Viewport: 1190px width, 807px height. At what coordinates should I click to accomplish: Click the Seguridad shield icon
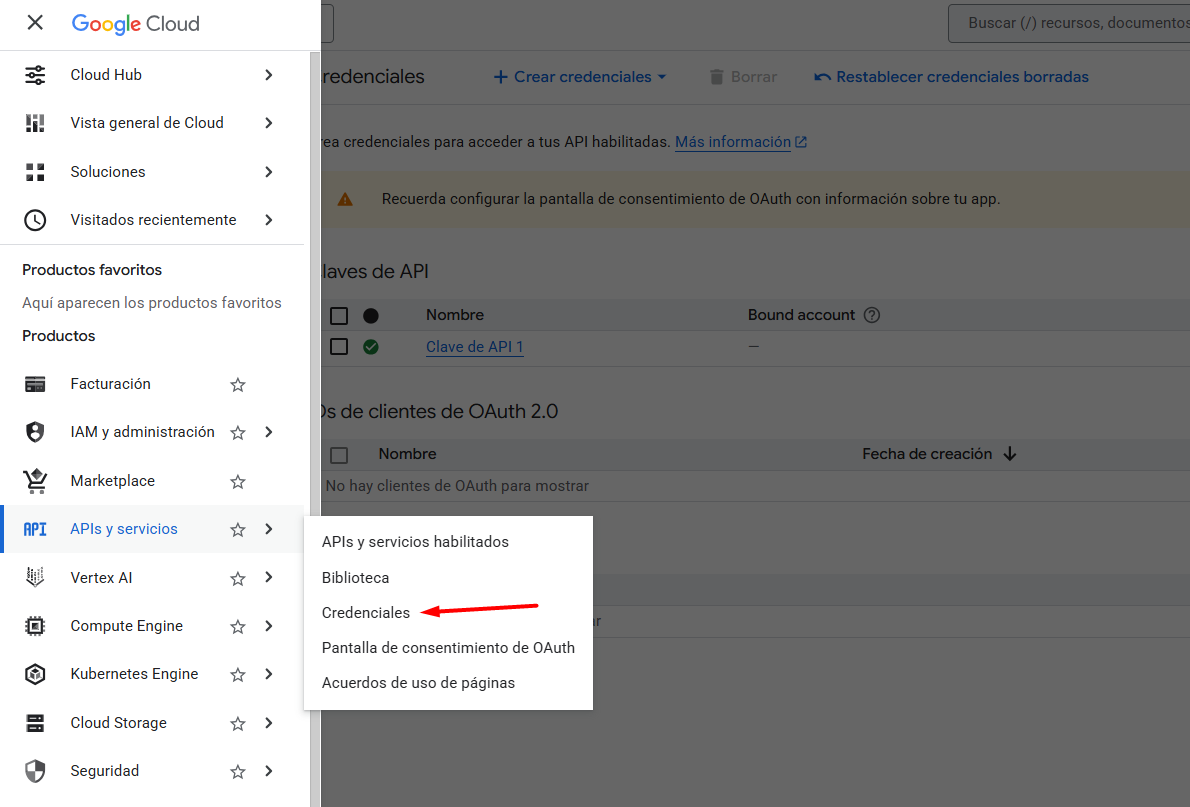pyautogui.click(x=35, y=771)
